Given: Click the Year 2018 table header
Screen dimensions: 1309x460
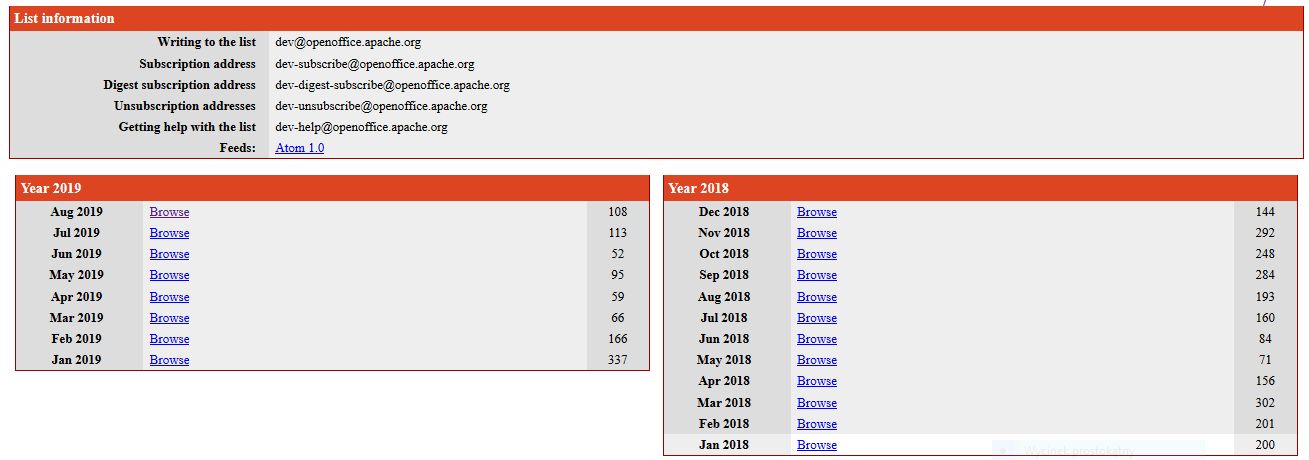Looking at the screenshot, I should tap(980, 188).
